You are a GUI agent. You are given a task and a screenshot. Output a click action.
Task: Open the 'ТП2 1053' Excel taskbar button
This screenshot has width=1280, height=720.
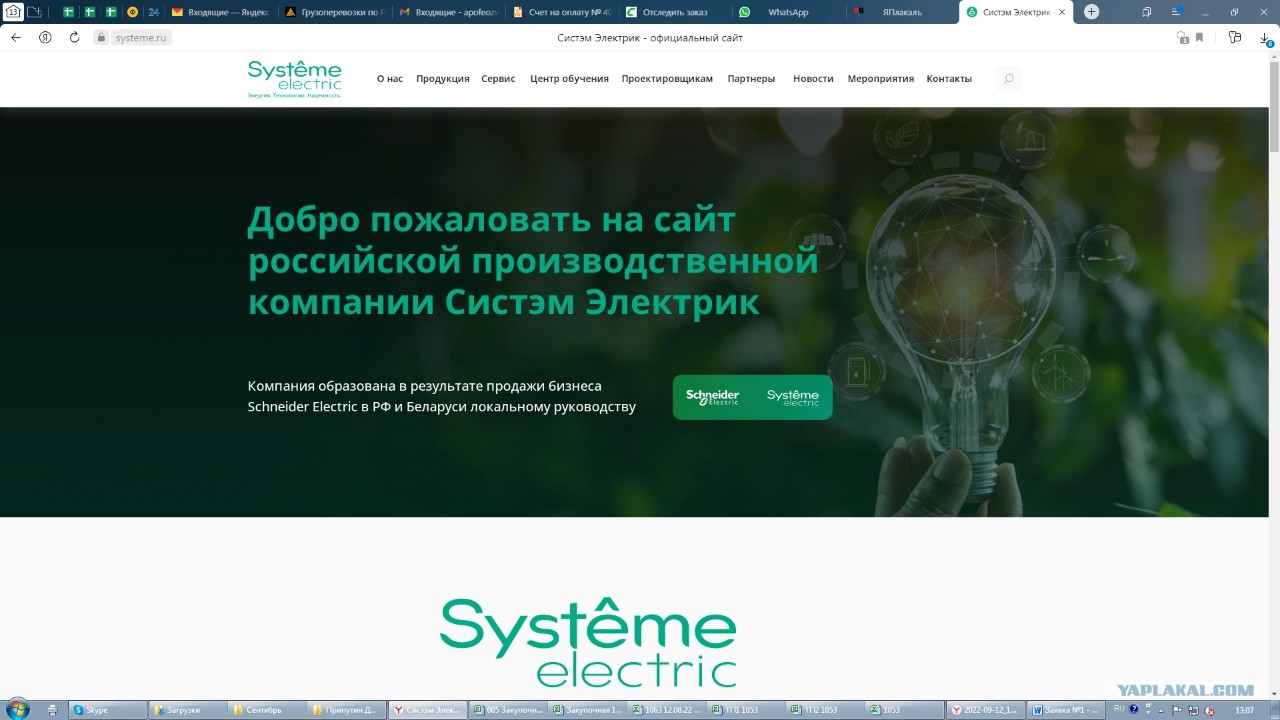[827, 710]
